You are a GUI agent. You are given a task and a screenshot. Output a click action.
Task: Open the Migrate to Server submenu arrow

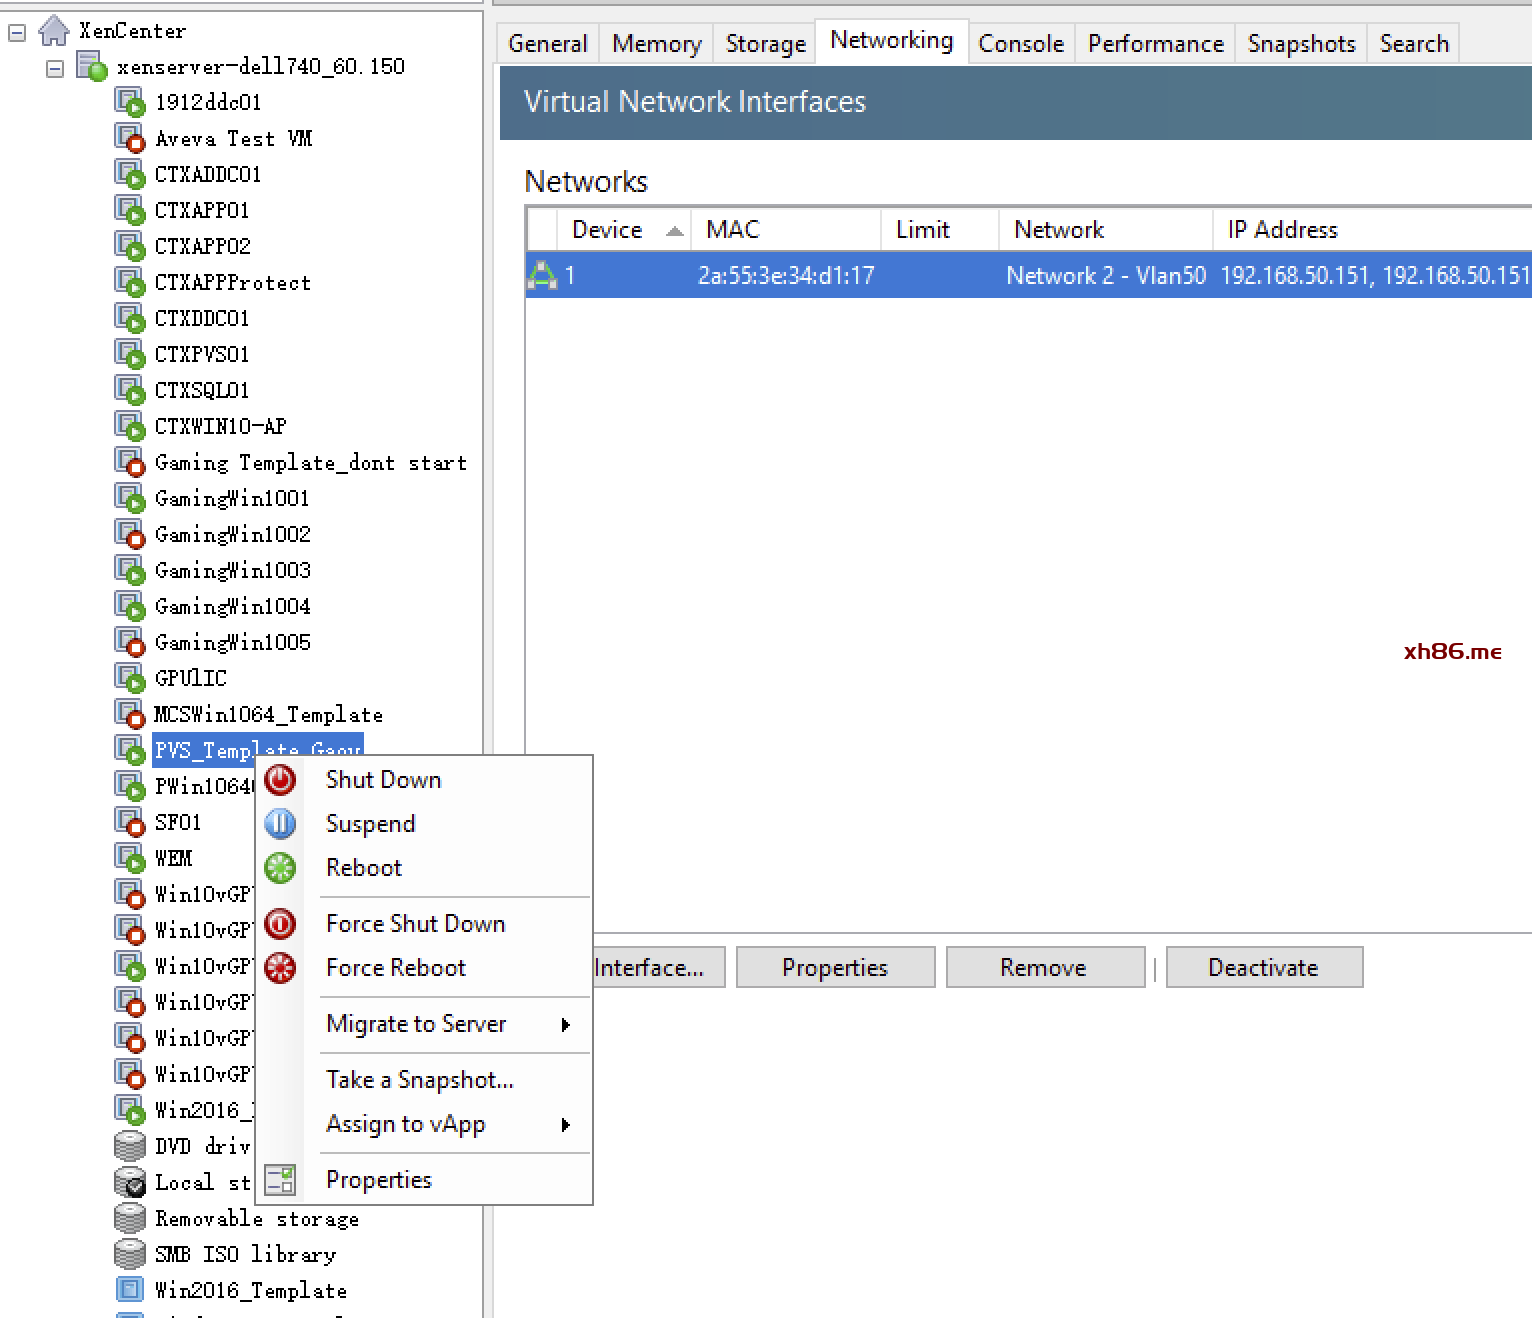tap(566, 1025)
